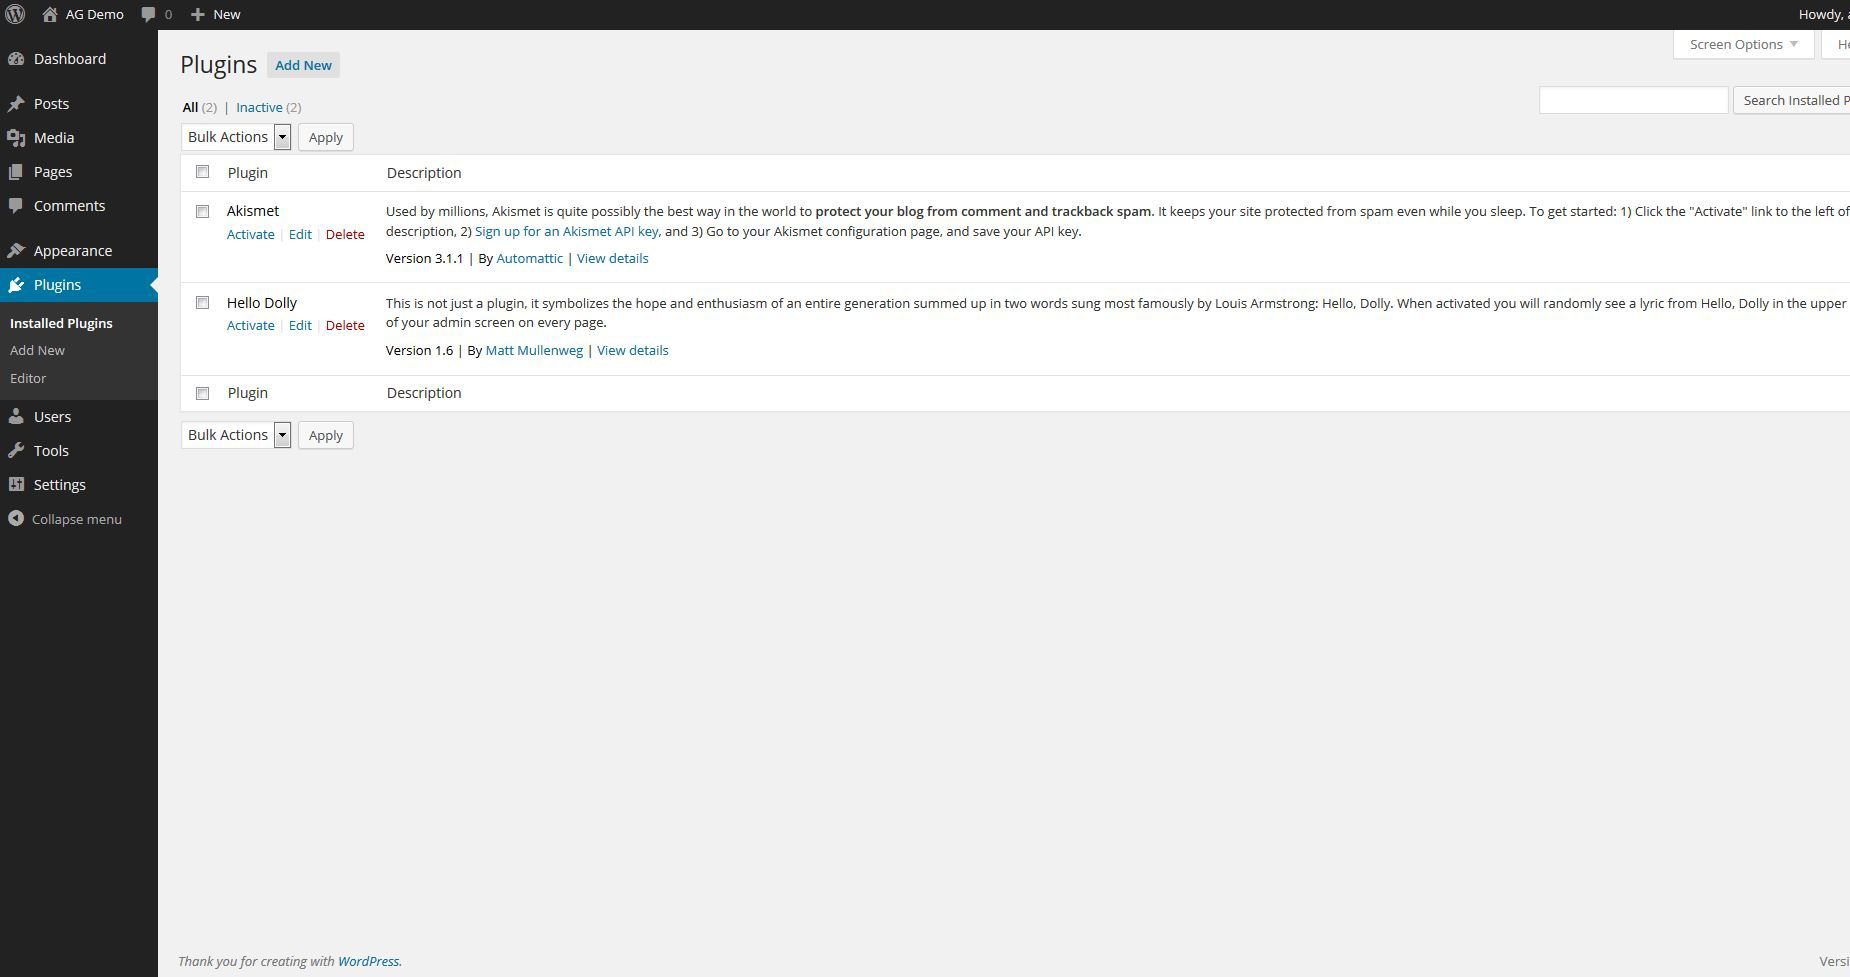Open the bottom Bulk Actions dropdown
Screen dimensions: 1850x977
click(236, 435)
